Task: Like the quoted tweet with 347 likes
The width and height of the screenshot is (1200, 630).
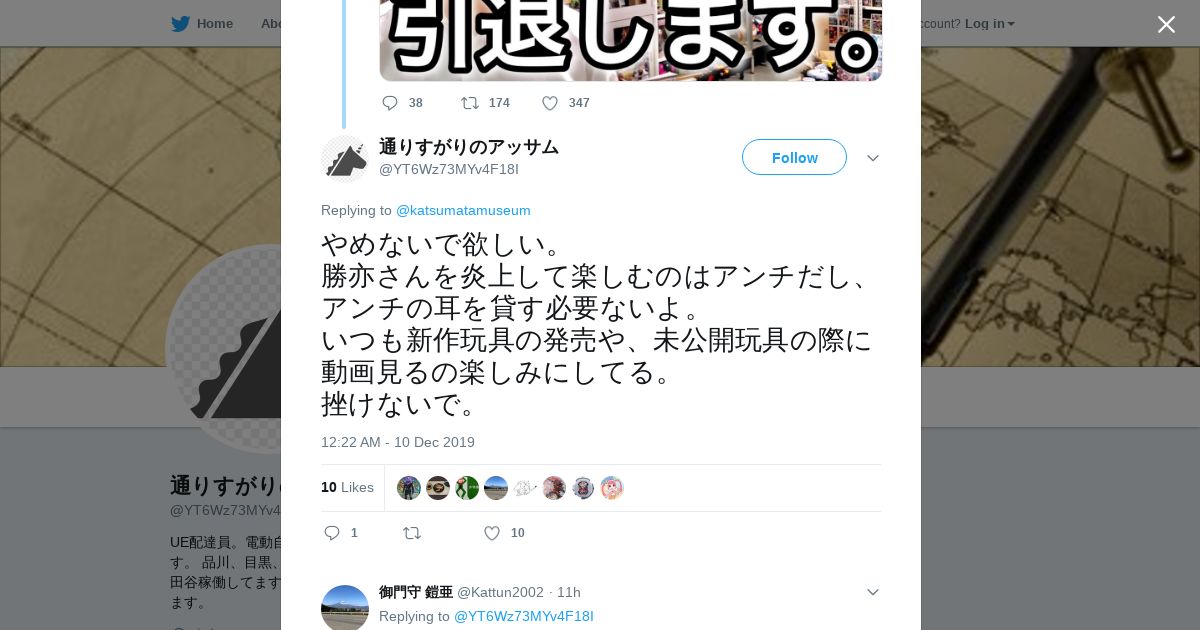Action: (x=550, y=103)
